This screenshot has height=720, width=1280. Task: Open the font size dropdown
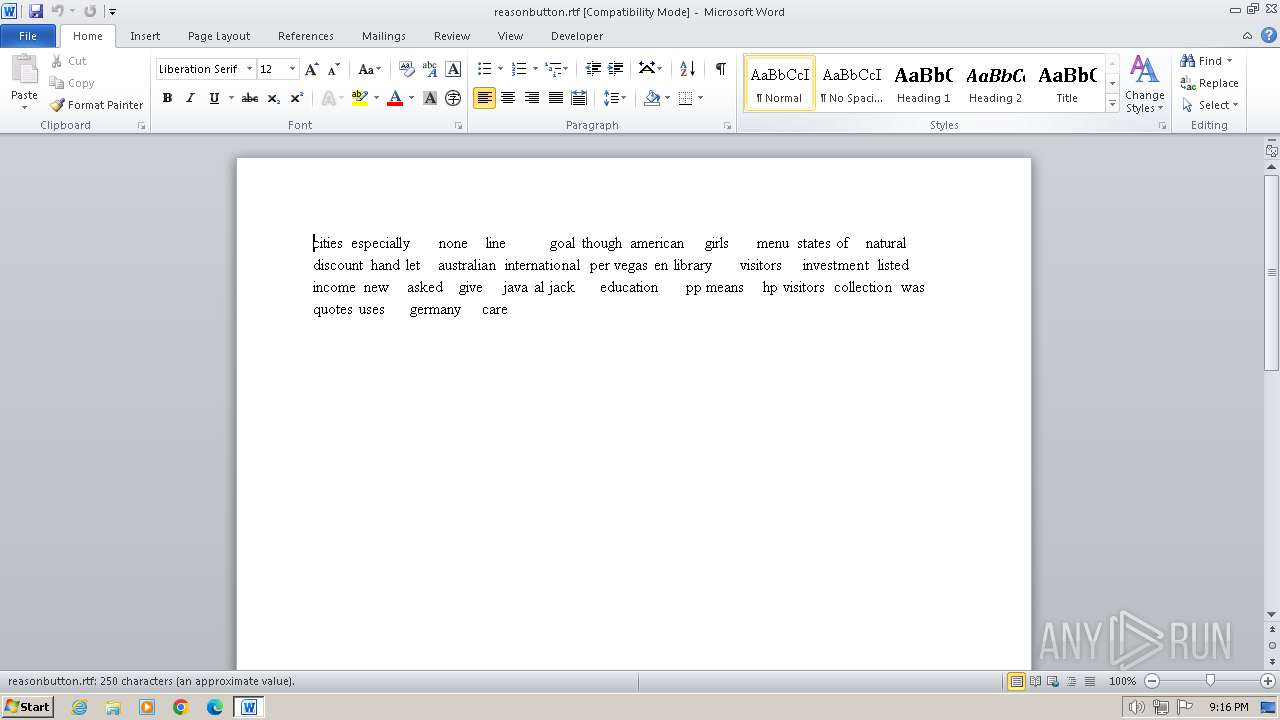point(292,69)
